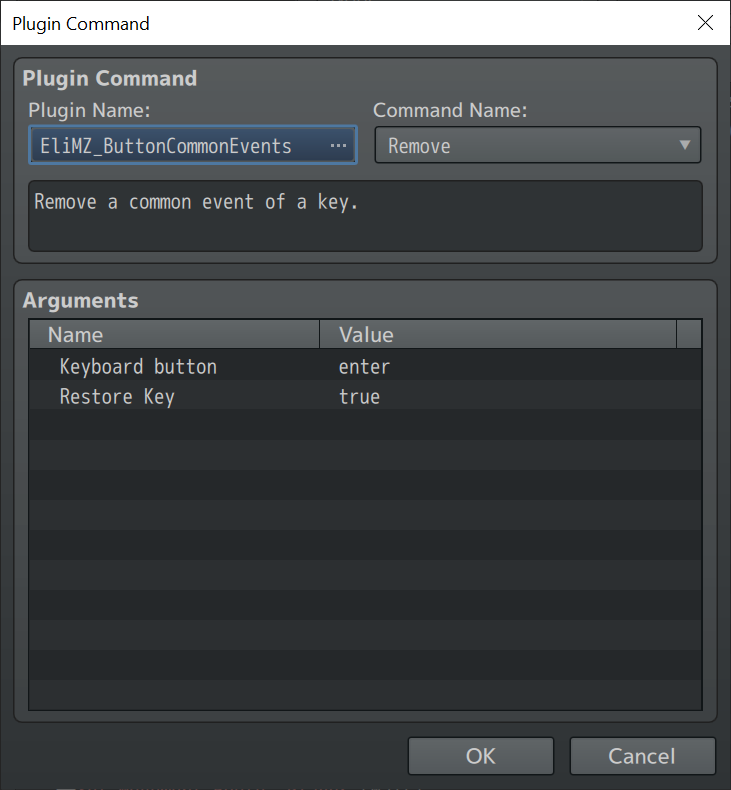
Task: Click the command description text box
Action: pyautogui.click(x=365, y=216)
